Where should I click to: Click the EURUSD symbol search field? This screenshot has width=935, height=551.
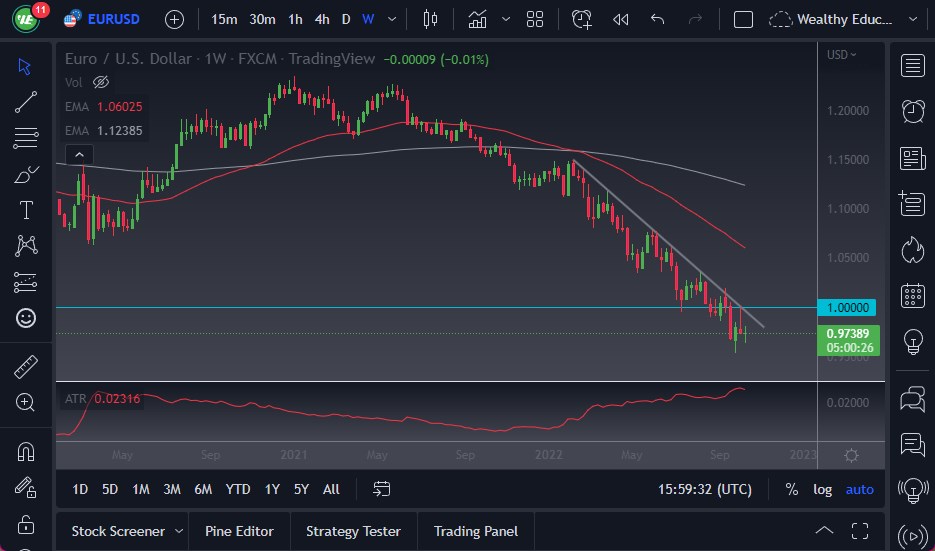tap(112, 19)
